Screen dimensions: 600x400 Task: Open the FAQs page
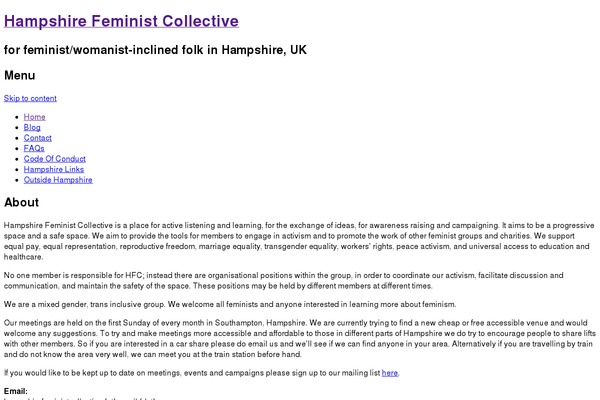[34, 149]
